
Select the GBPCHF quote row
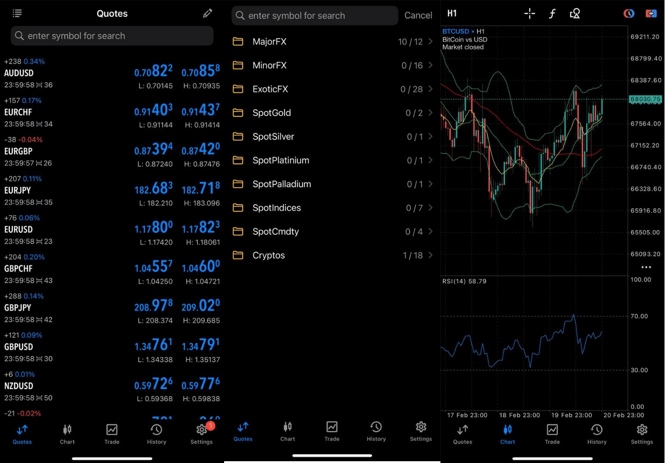point(112,269)
